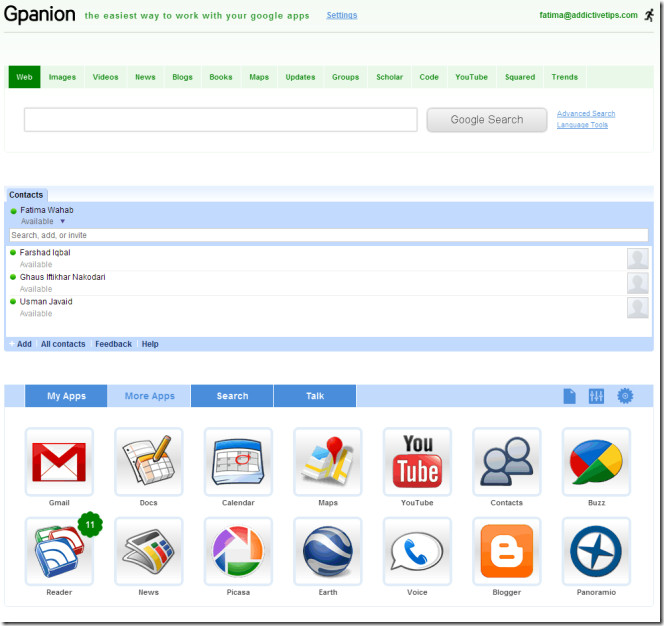Open the All contacts link
Viewport: 664px width, 626px height.
point(63,344)
